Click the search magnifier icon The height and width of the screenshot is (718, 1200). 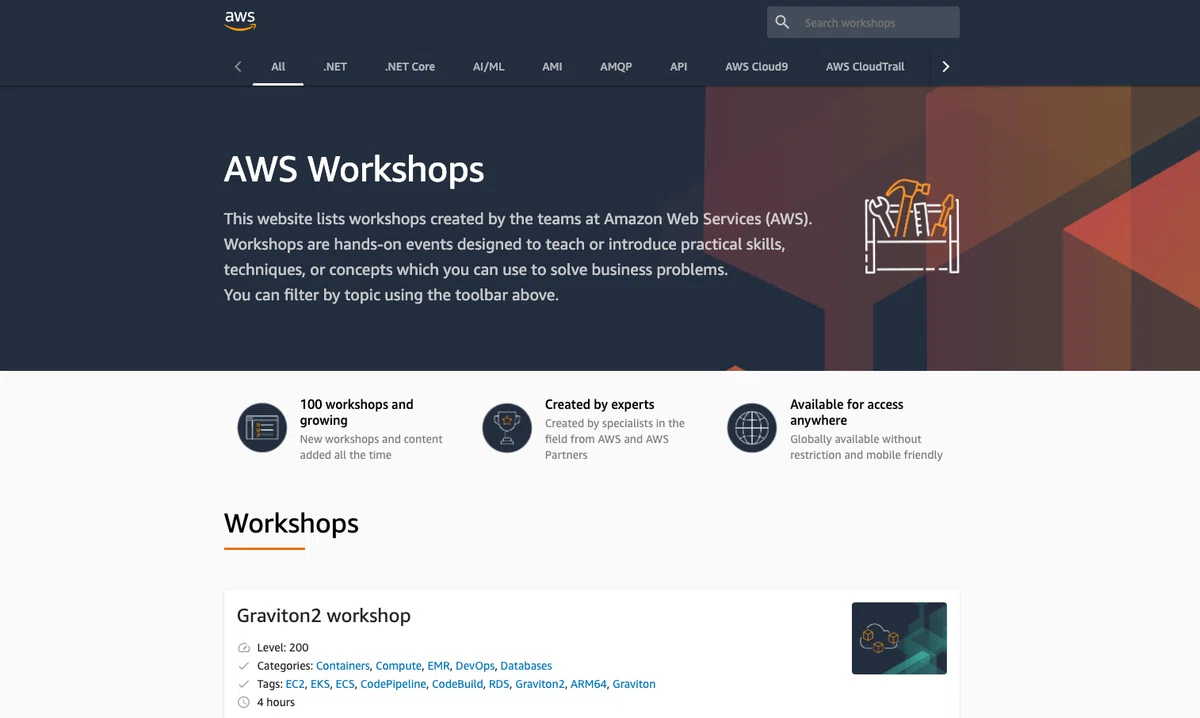pyautogui.click(x=783, y=22)
